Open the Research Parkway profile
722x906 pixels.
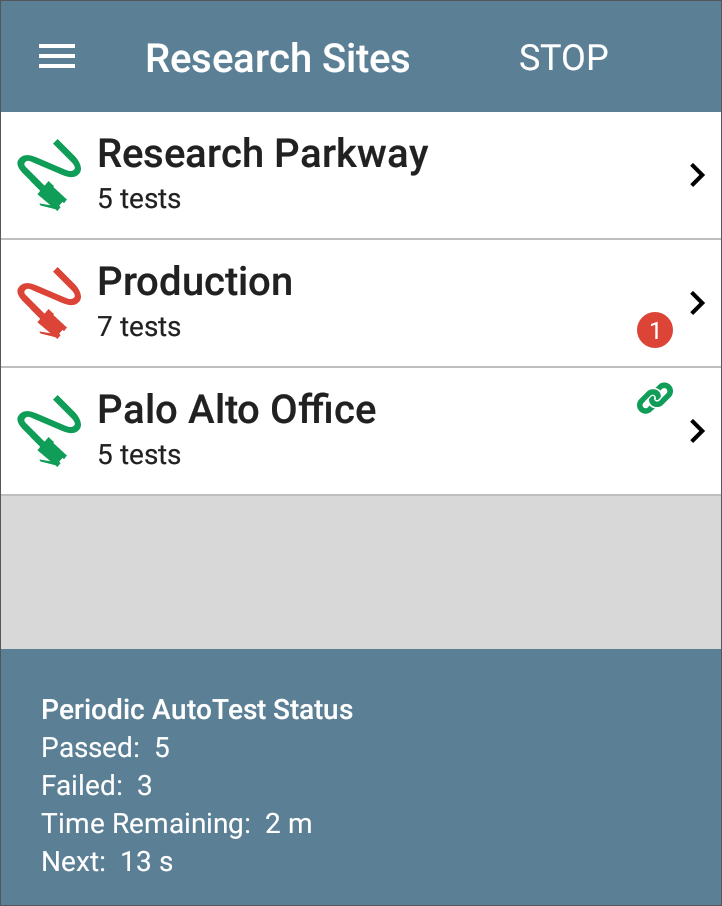click(x=361, y=175)
